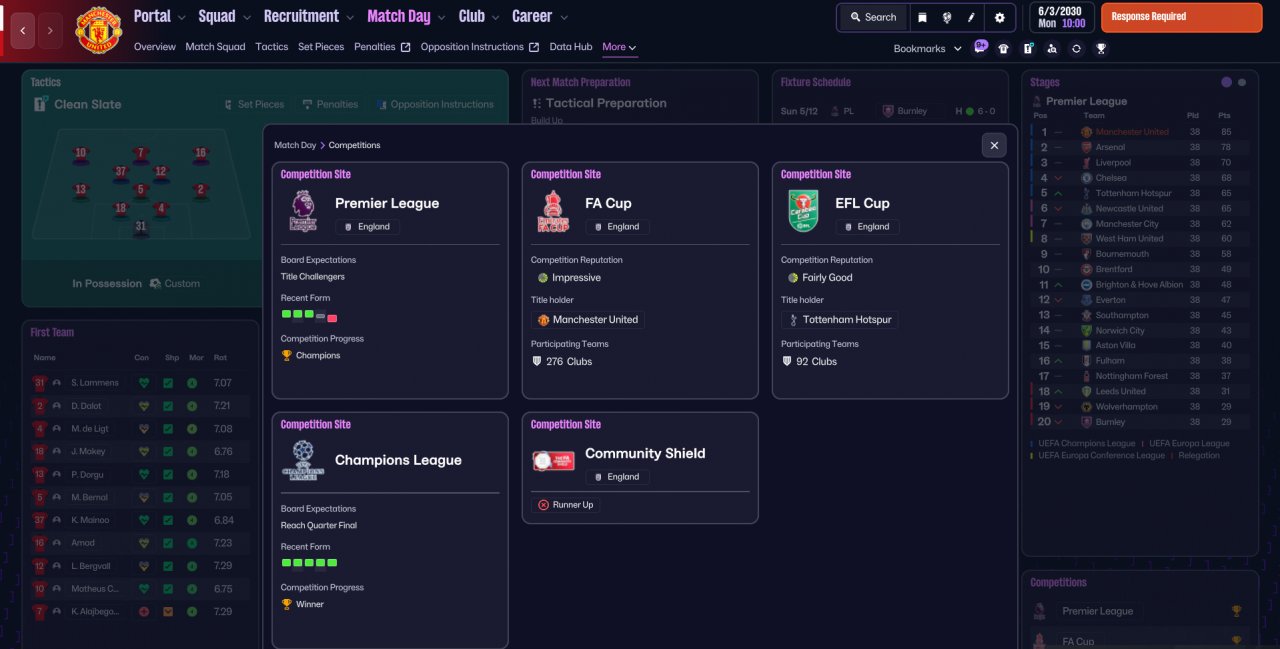Click the EFL Cup logo in the card
This screenshot has height=649, width=1280.
[803, 211]
